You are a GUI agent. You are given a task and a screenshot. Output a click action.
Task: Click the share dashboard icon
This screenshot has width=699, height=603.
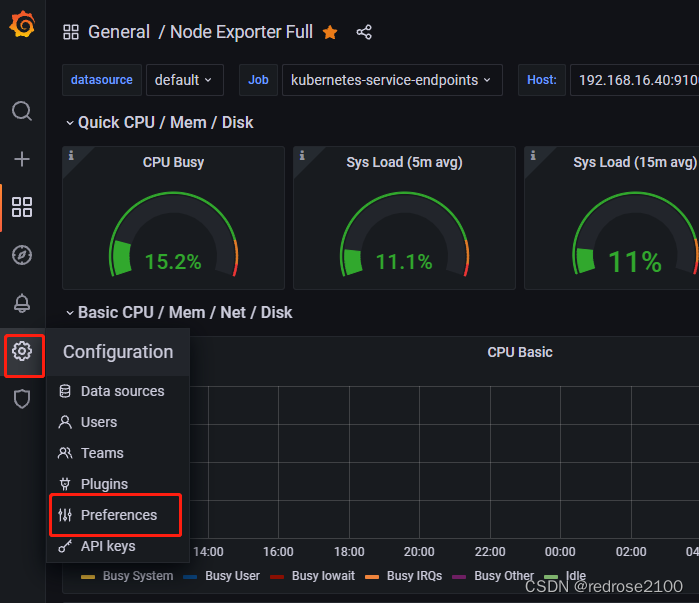(x=364, y=32)
